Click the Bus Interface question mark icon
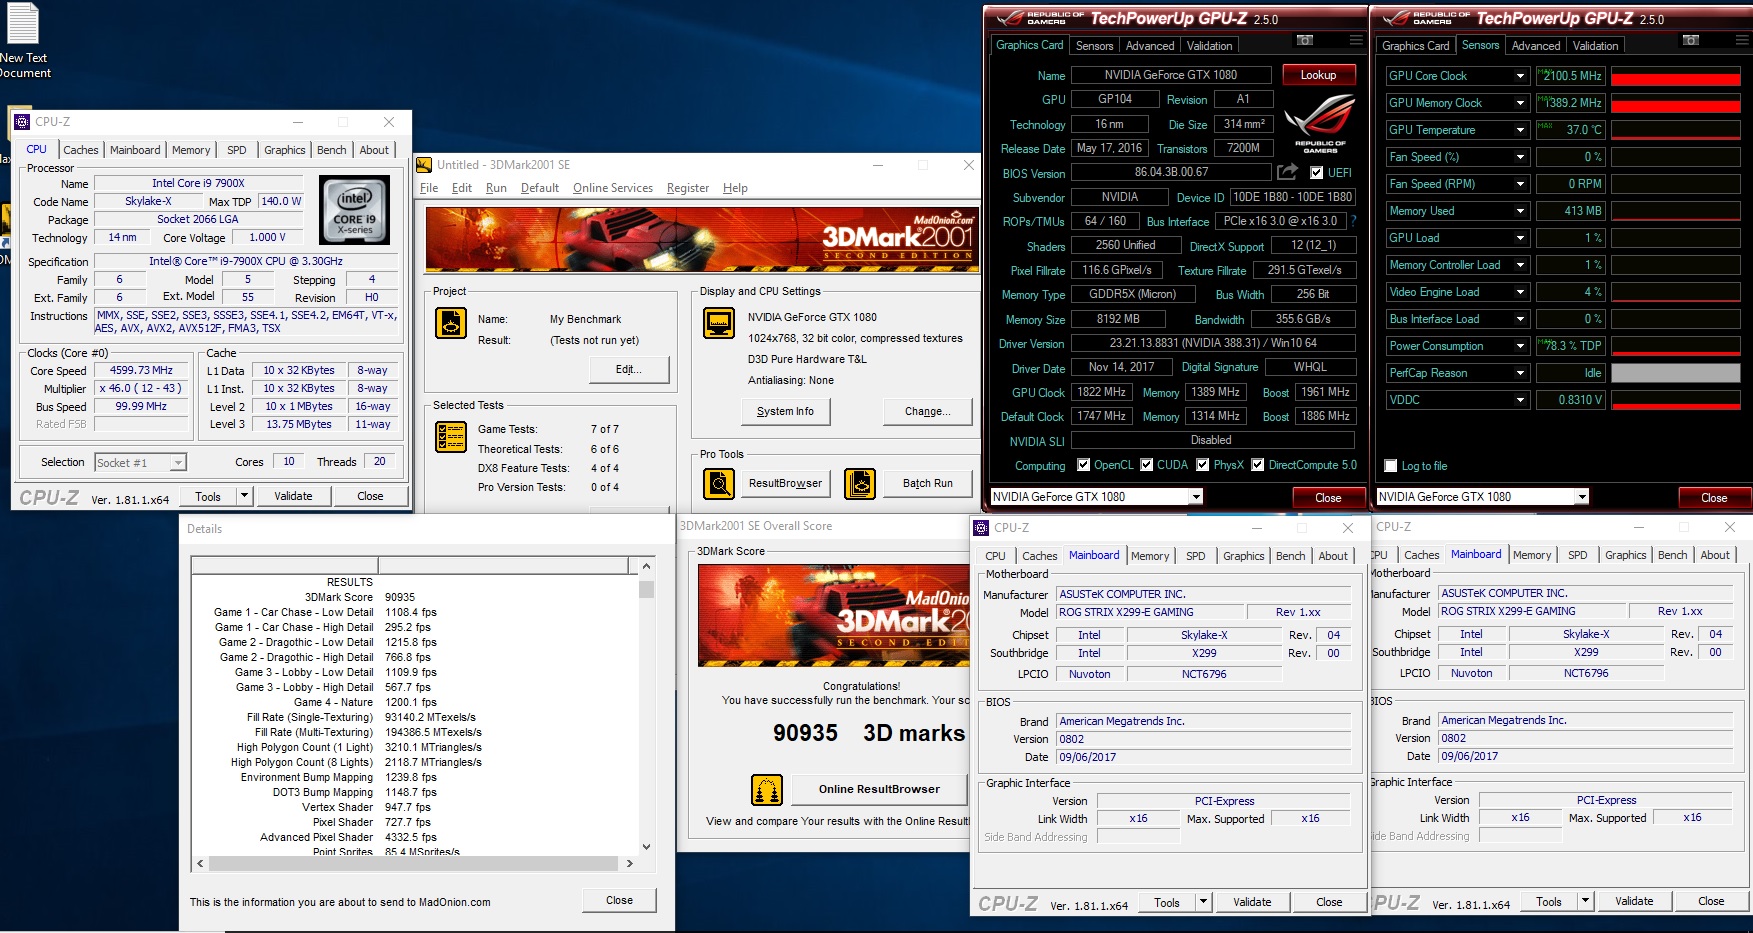 (1354, 221)
